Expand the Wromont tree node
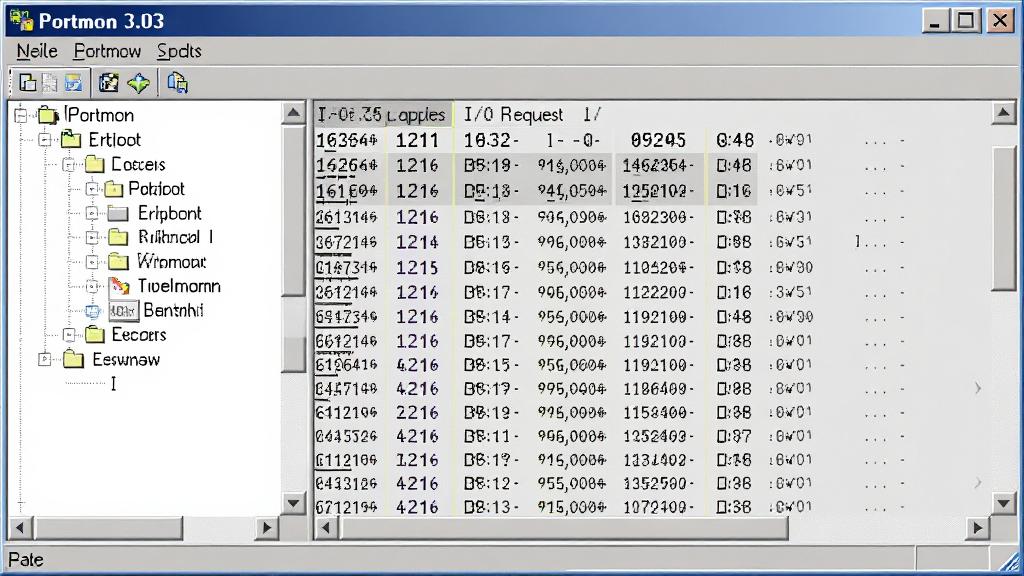Image resolution: width=1024 pixels, height=576 pixels. click(92, 263)
